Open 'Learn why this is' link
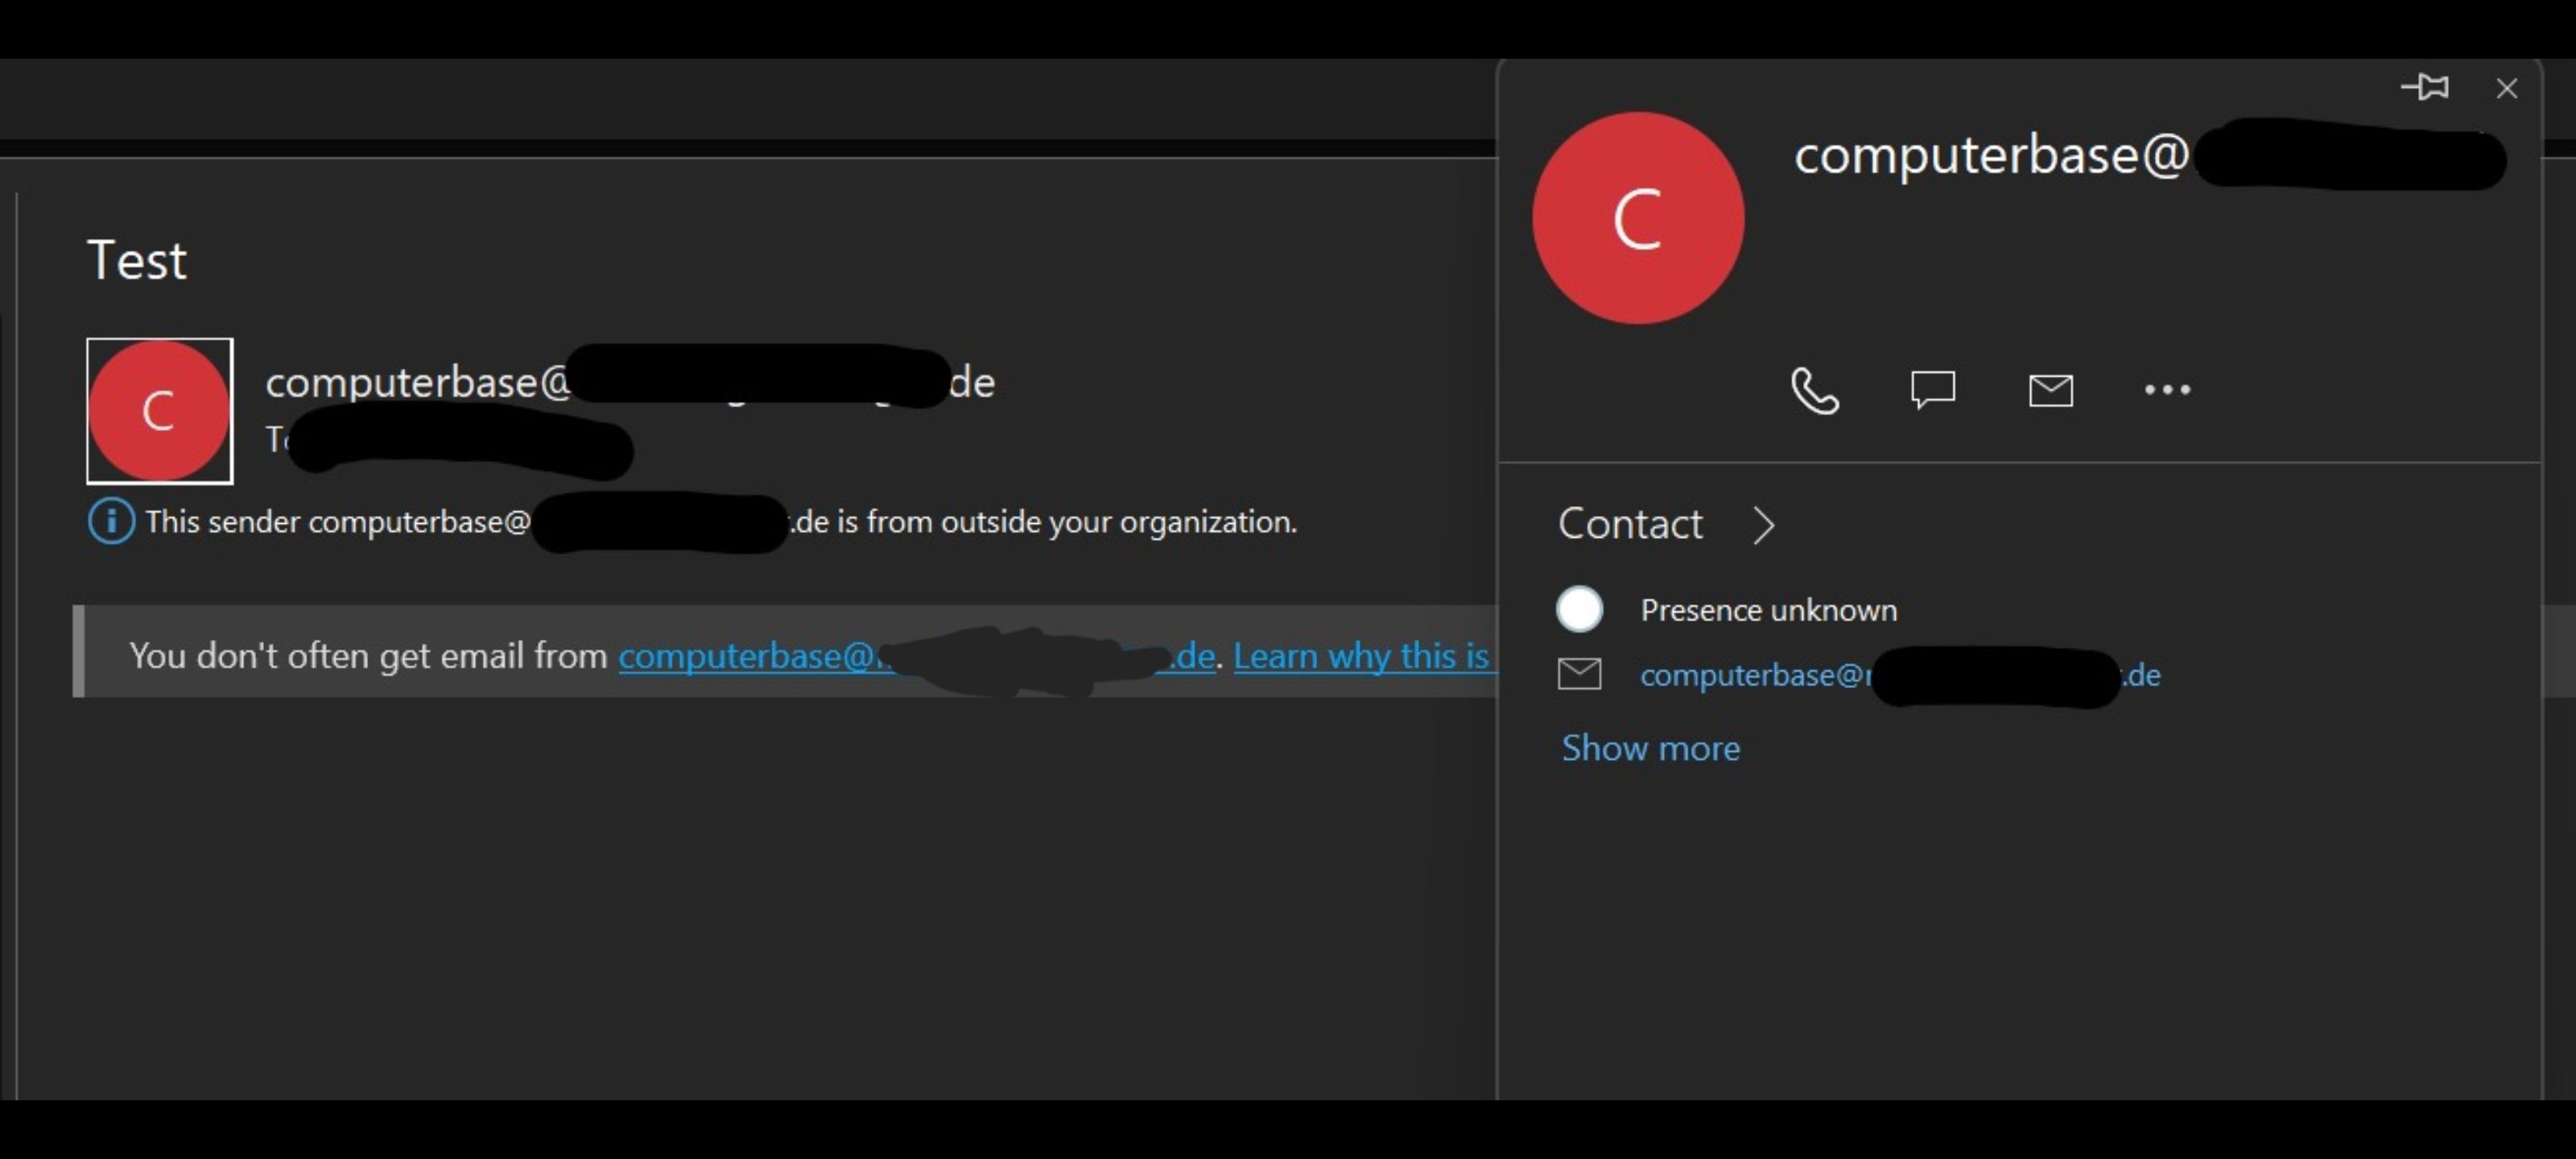2576x1159 pixels. point(1360,657)
